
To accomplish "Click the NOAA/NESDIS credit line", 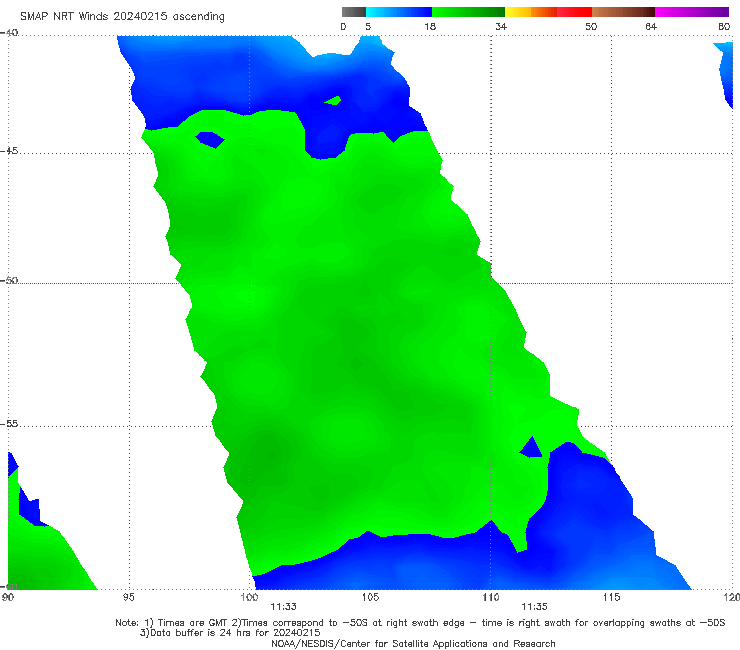I will [x=413, y=644].
